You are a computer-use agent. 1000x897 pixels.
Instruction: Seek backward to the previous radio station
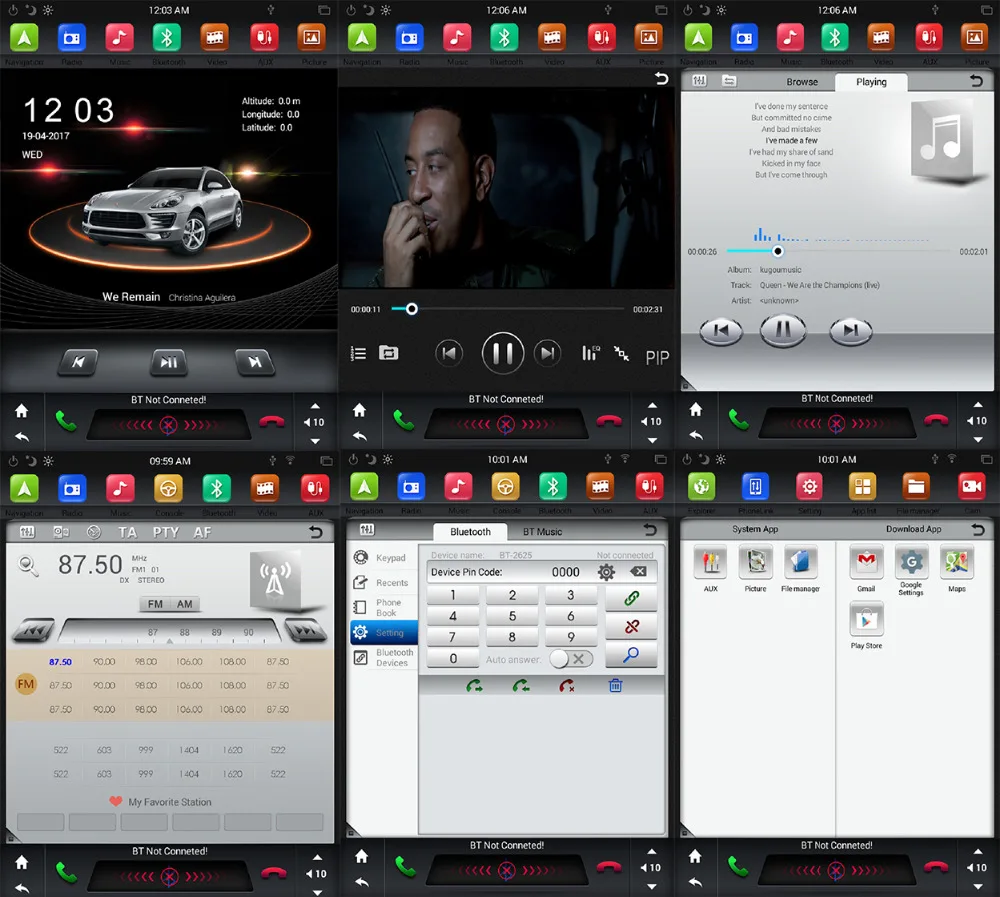point(34,630)
